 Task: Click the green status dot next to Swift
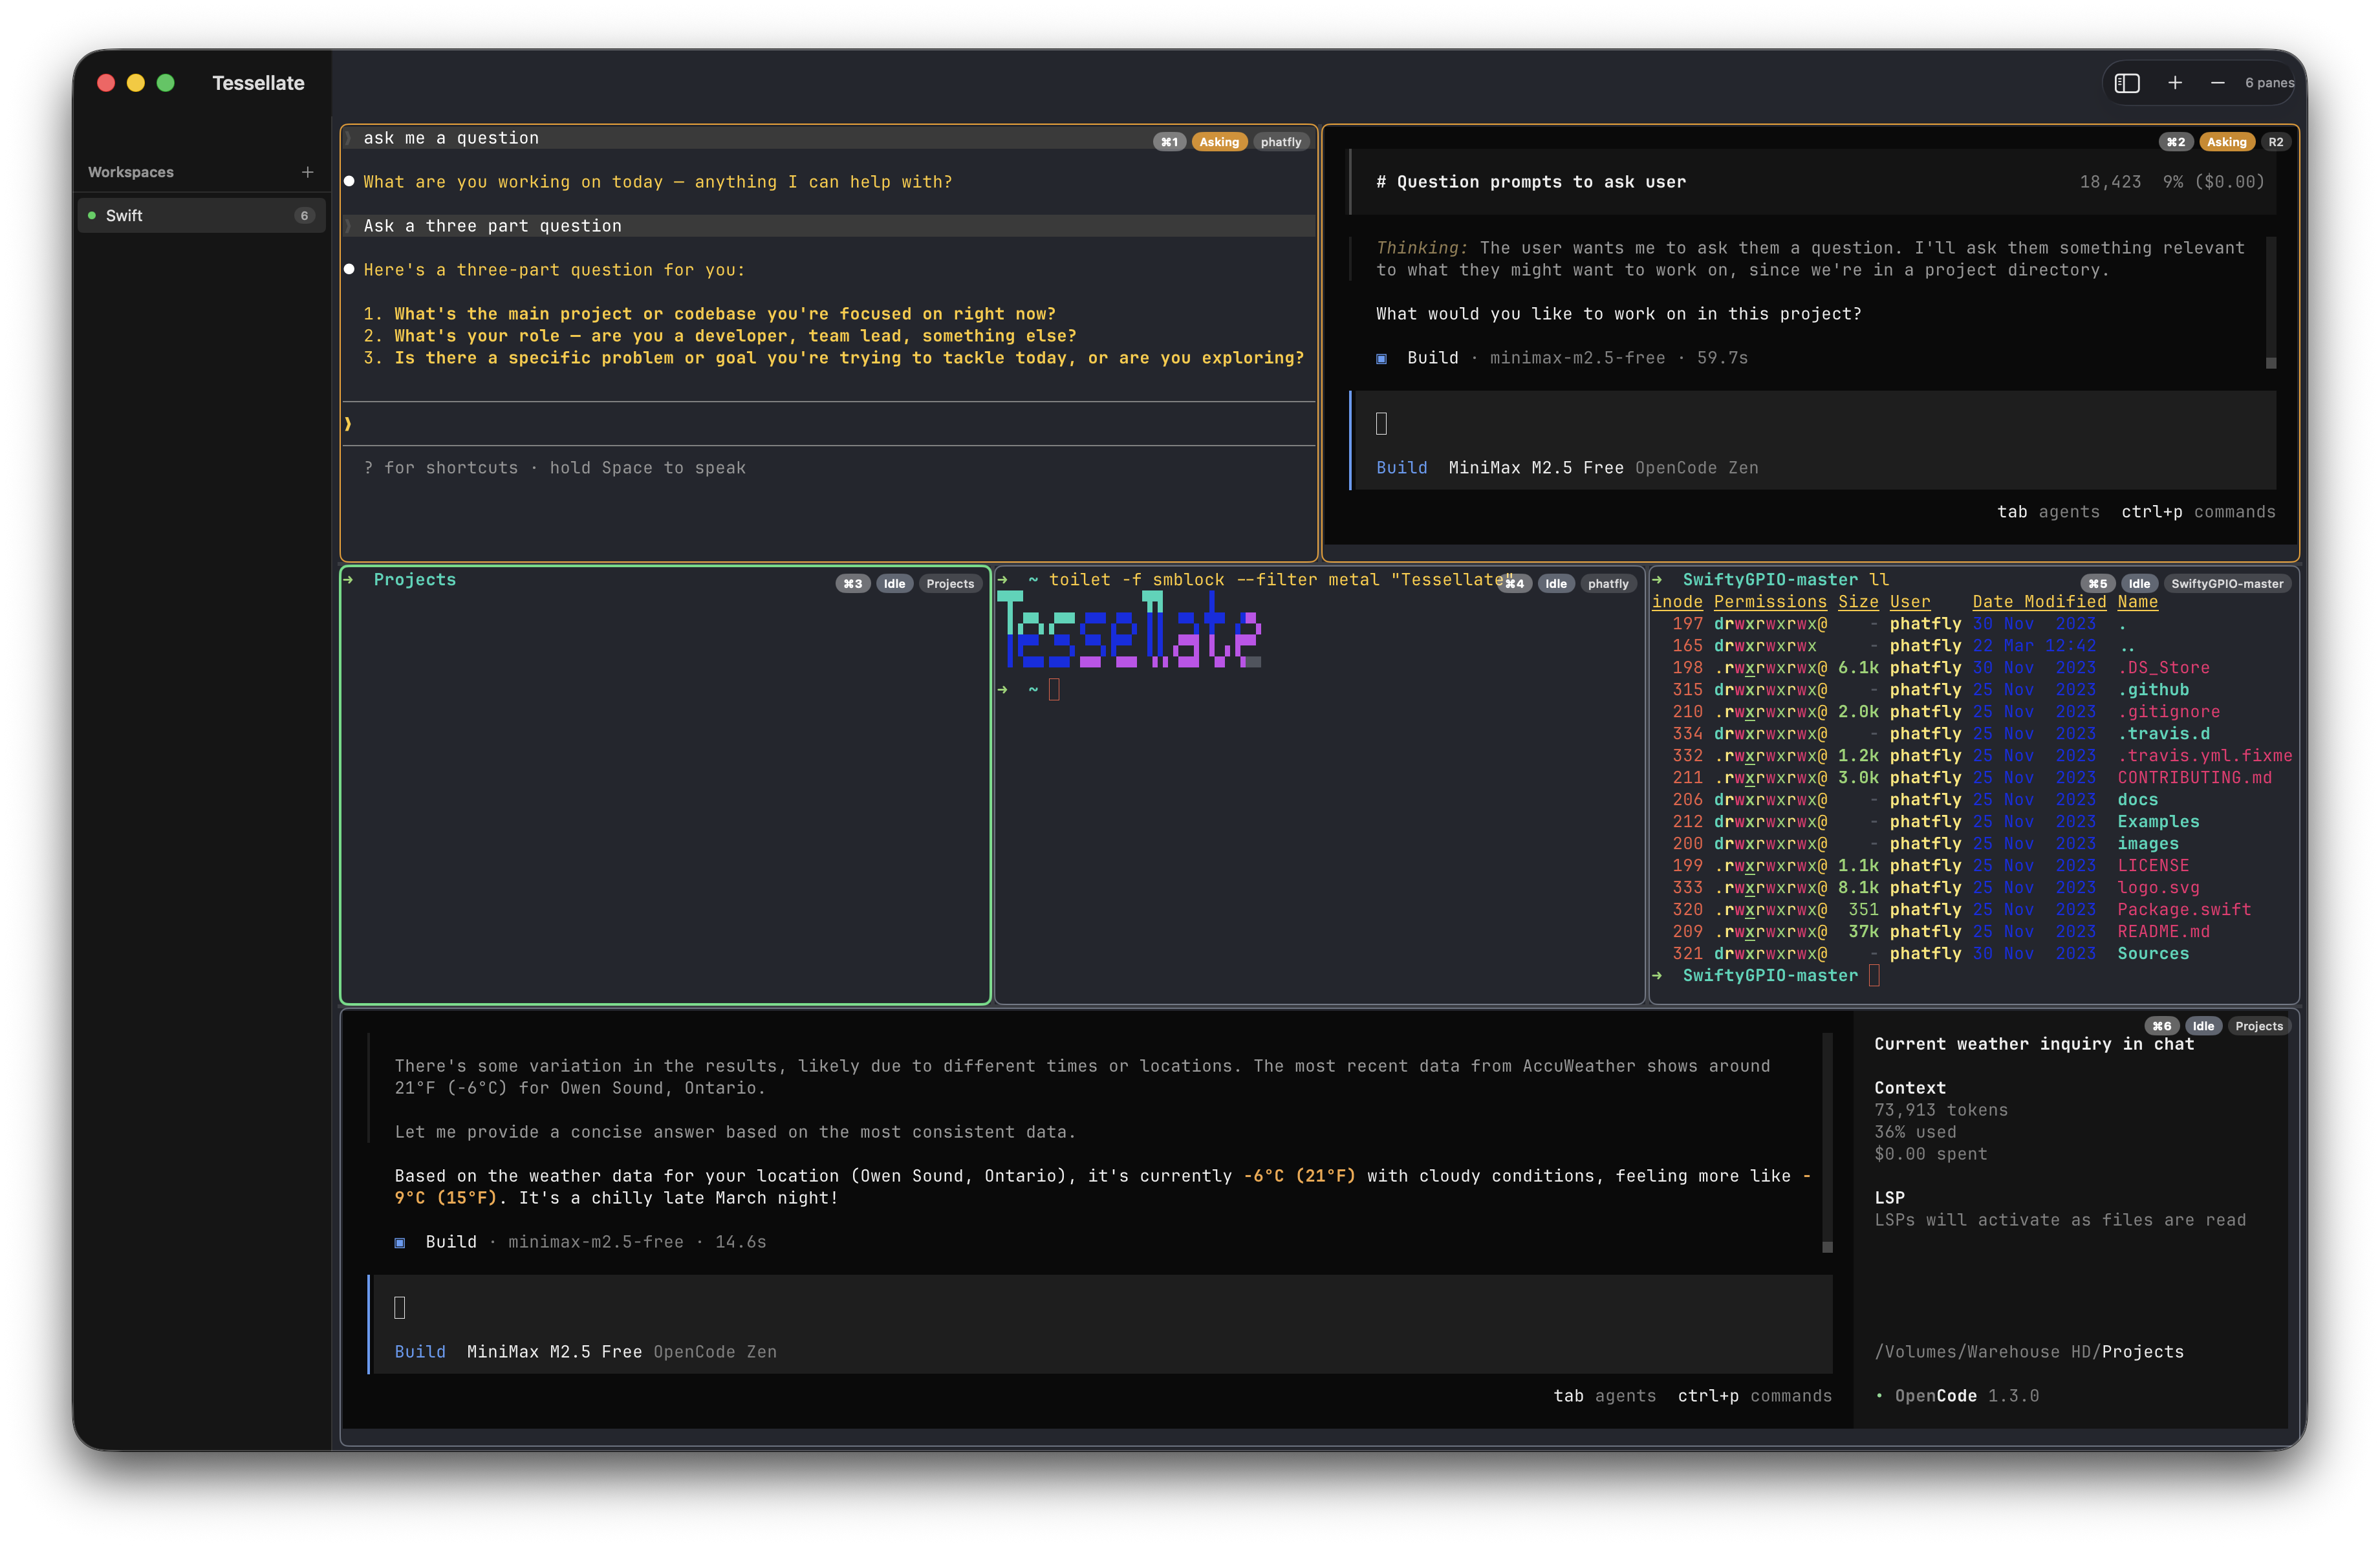[91, 214]
